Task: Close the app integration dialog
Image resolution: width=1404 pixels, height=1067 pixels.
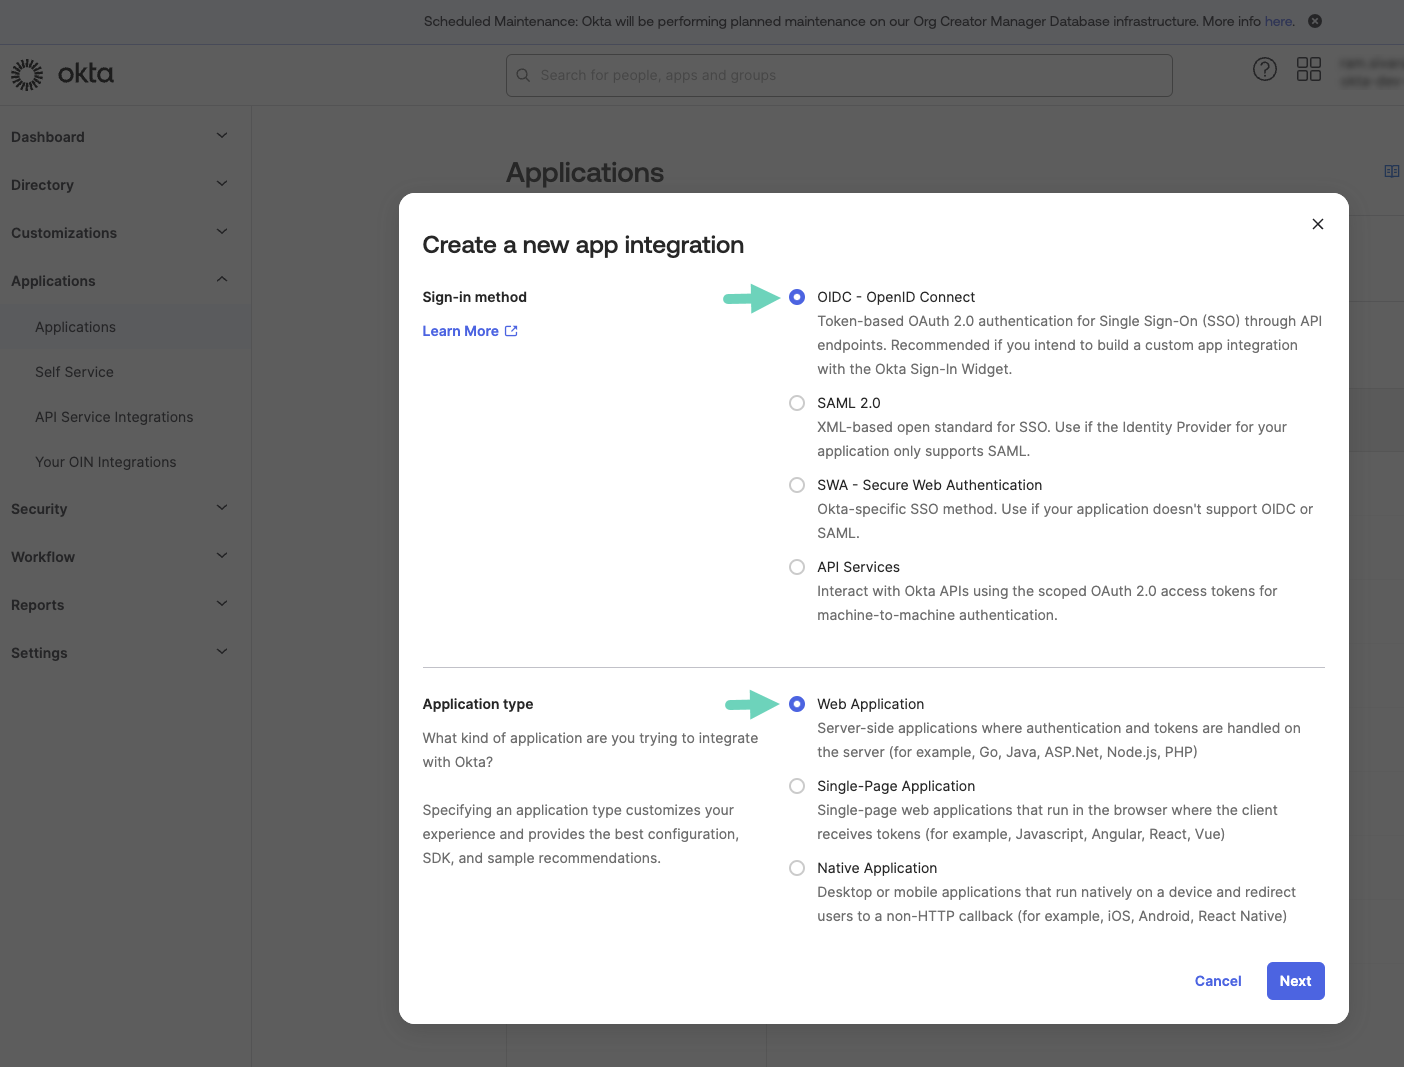Action: 1317,224
